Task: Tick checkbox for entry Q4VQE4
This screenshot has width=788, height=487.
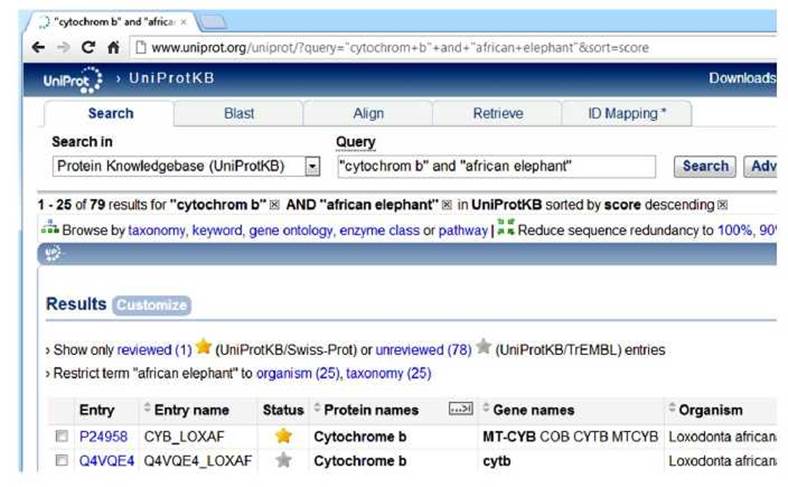Action: (62, 460)
